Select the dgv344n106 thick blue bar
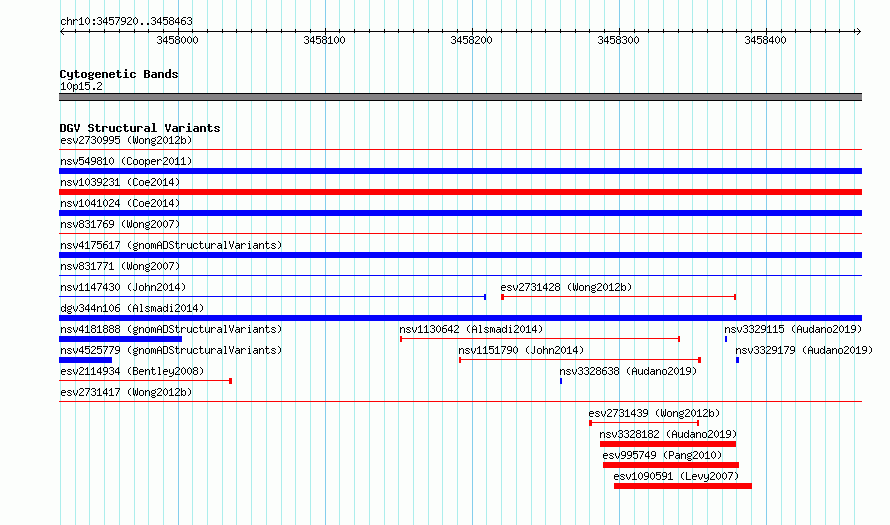The height and width of the screenshot is (525, 890). coord(460,318)
